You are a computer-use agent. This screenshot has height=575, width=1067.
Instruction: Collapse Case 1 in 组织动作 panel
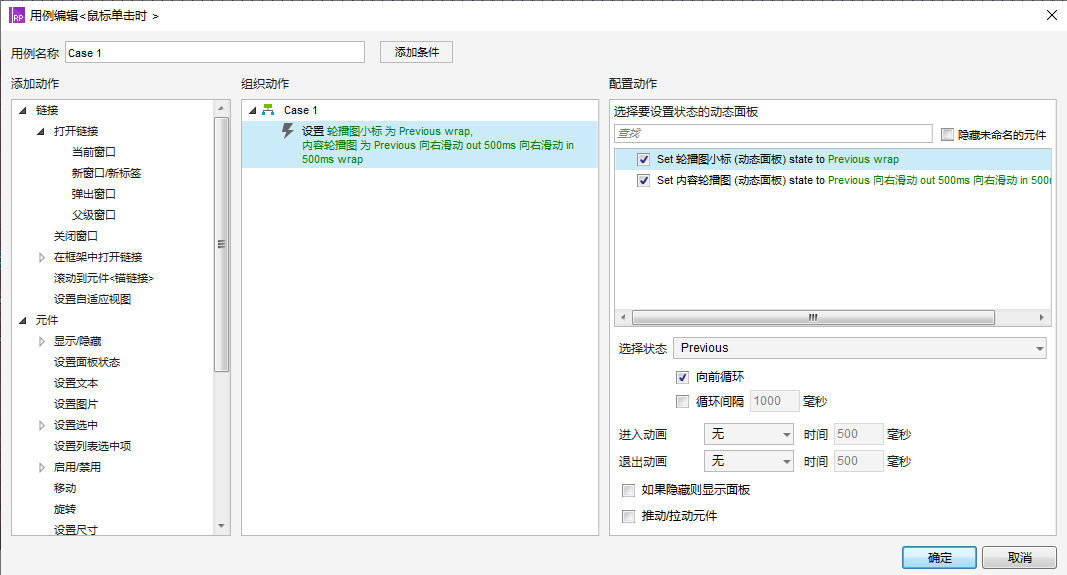pos(252,110)
